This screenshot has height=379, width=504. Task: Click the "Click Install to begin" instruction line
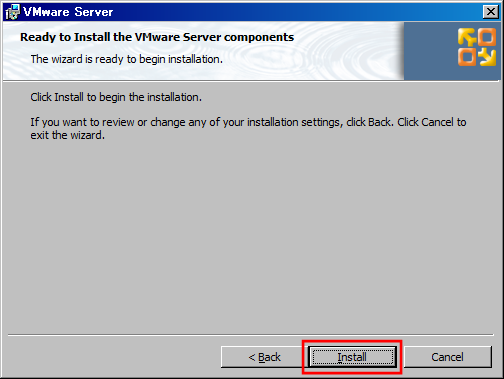116,97
